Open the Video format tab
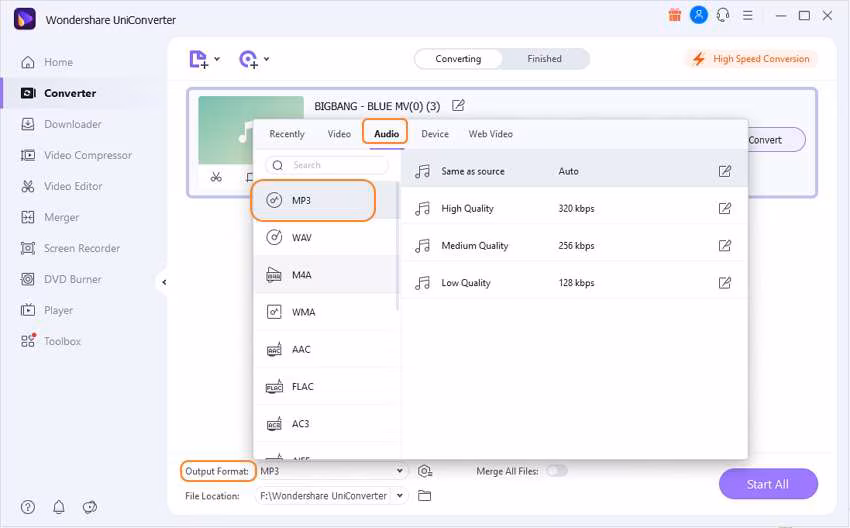850x528 pixels. click(x=339, y=134)
